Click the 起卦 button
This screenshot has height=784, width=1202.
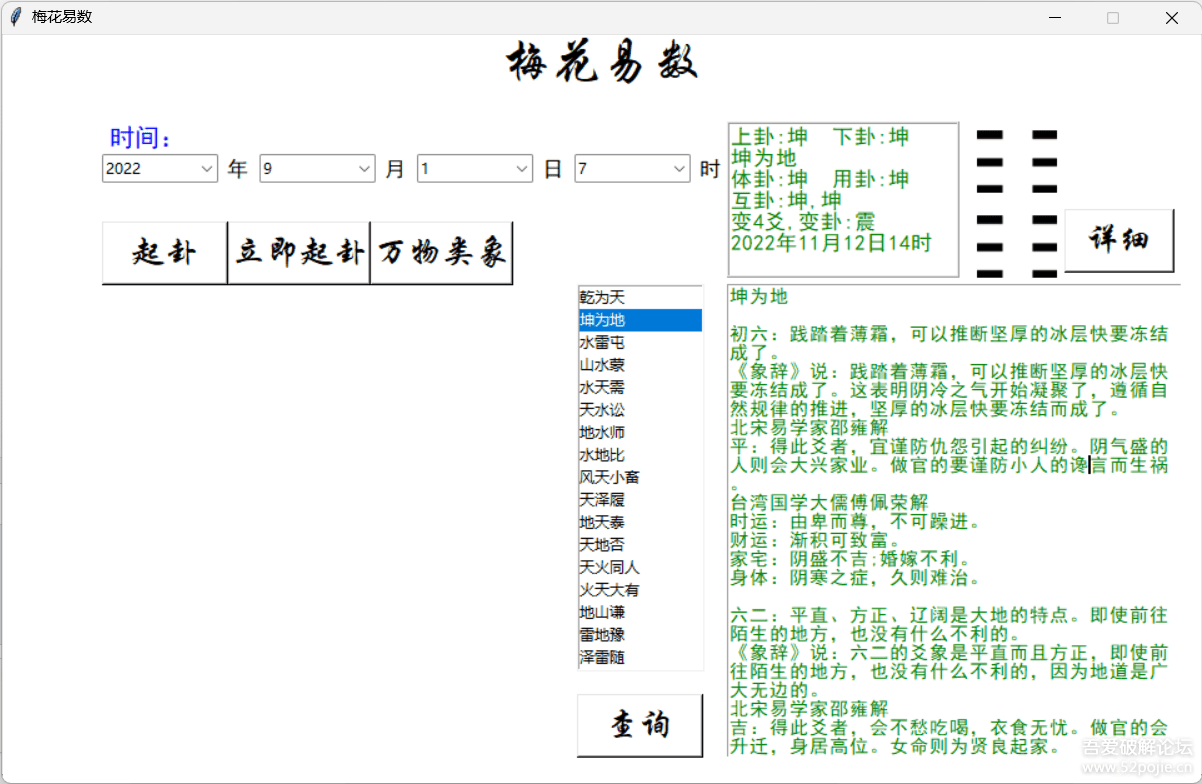click(164, 253)
